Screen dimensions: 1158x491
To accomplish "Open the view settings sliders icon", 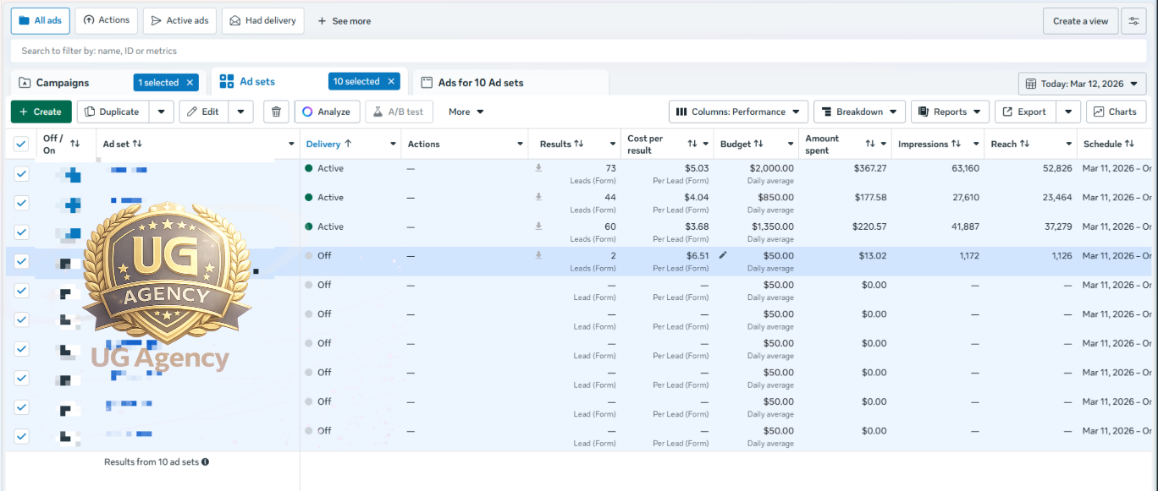I will click(1133, 21).
